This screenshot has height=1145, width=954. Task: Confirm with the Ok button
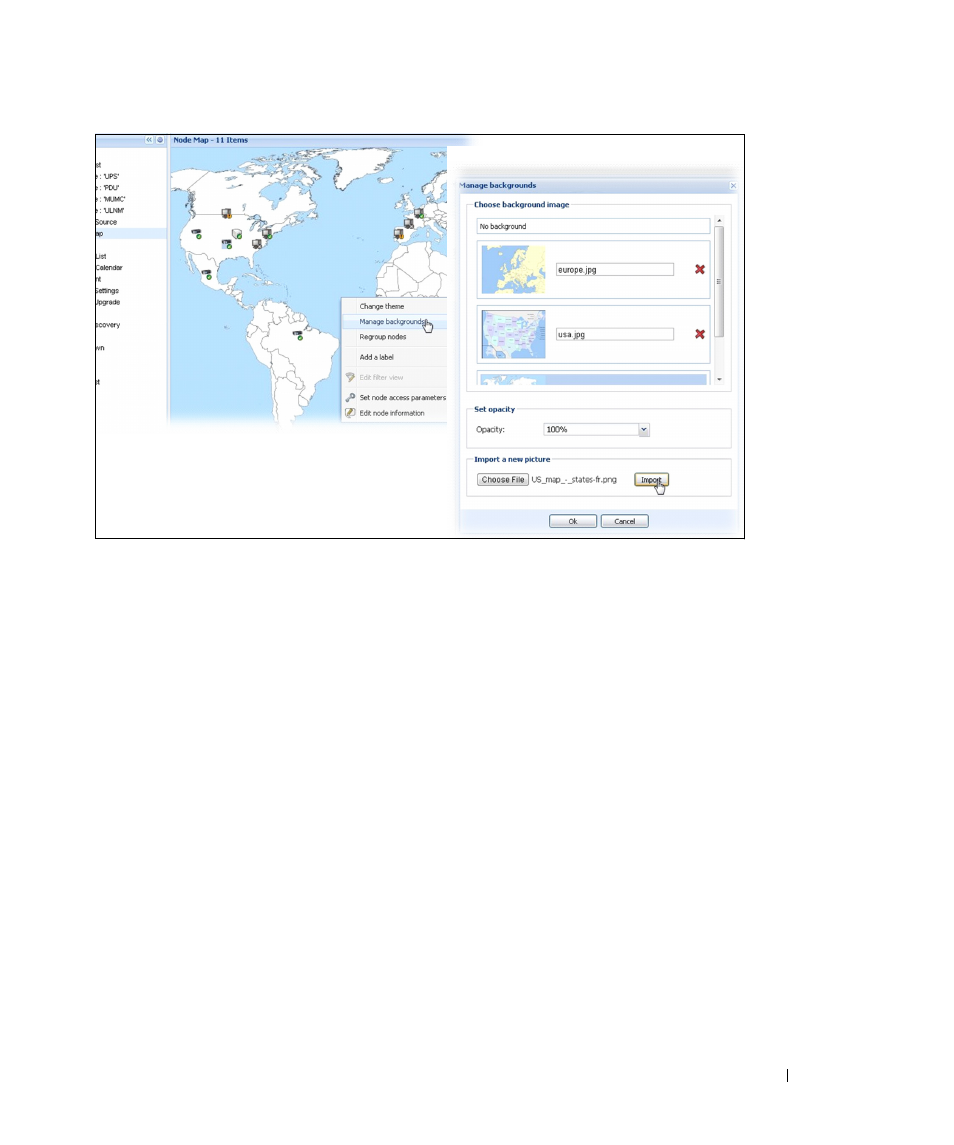point(573,521)
